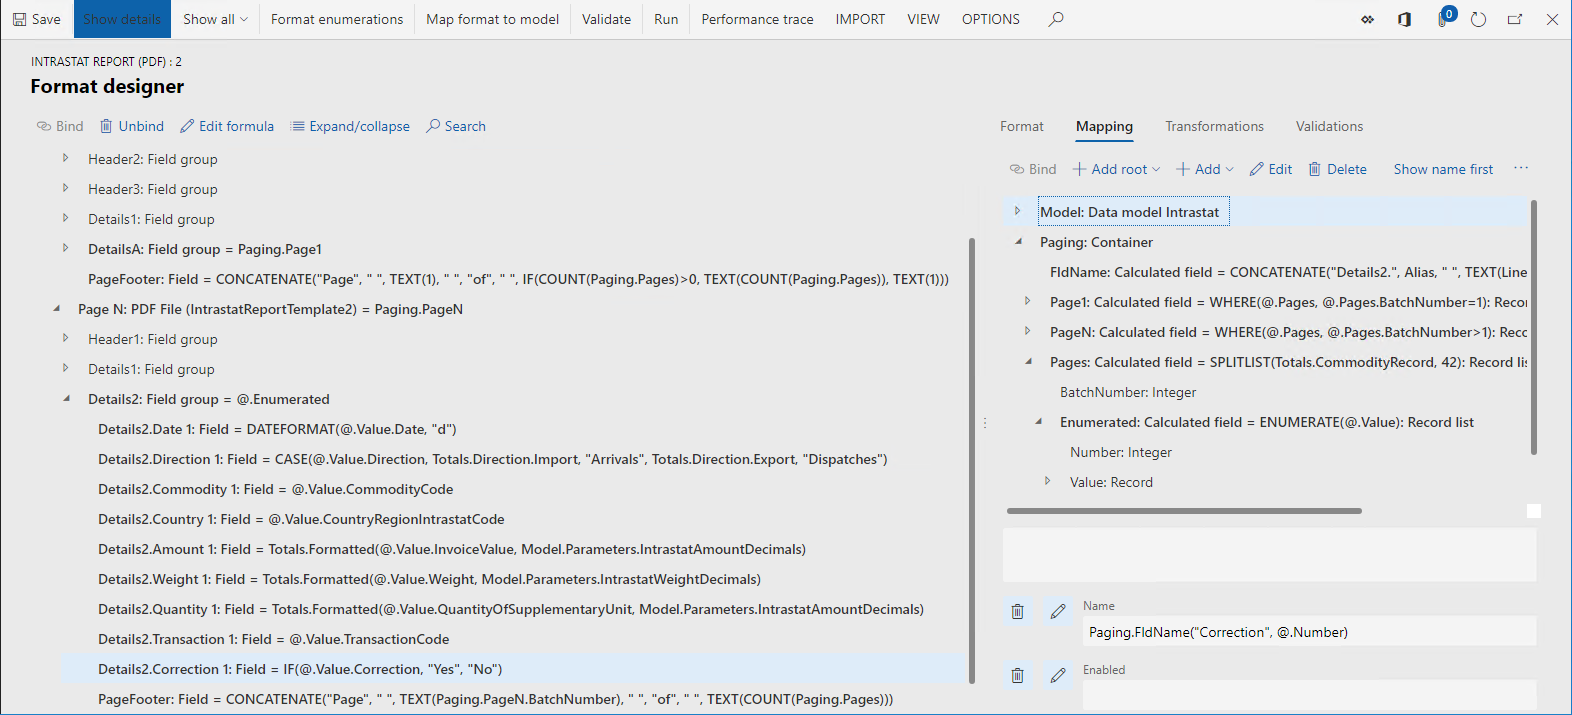Collapse the Paging container node
The height and width of the screenshot is (715, 1572).
click(x=1018, y=242)
